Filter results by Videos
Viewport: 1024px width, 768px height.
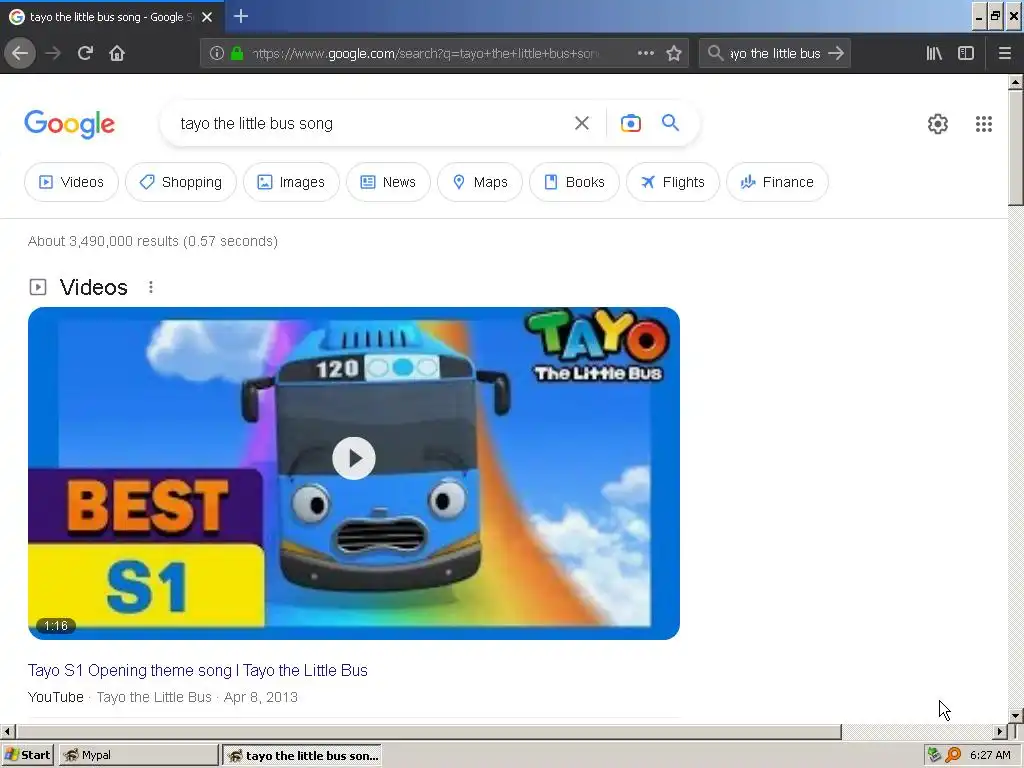click(71, 182)
